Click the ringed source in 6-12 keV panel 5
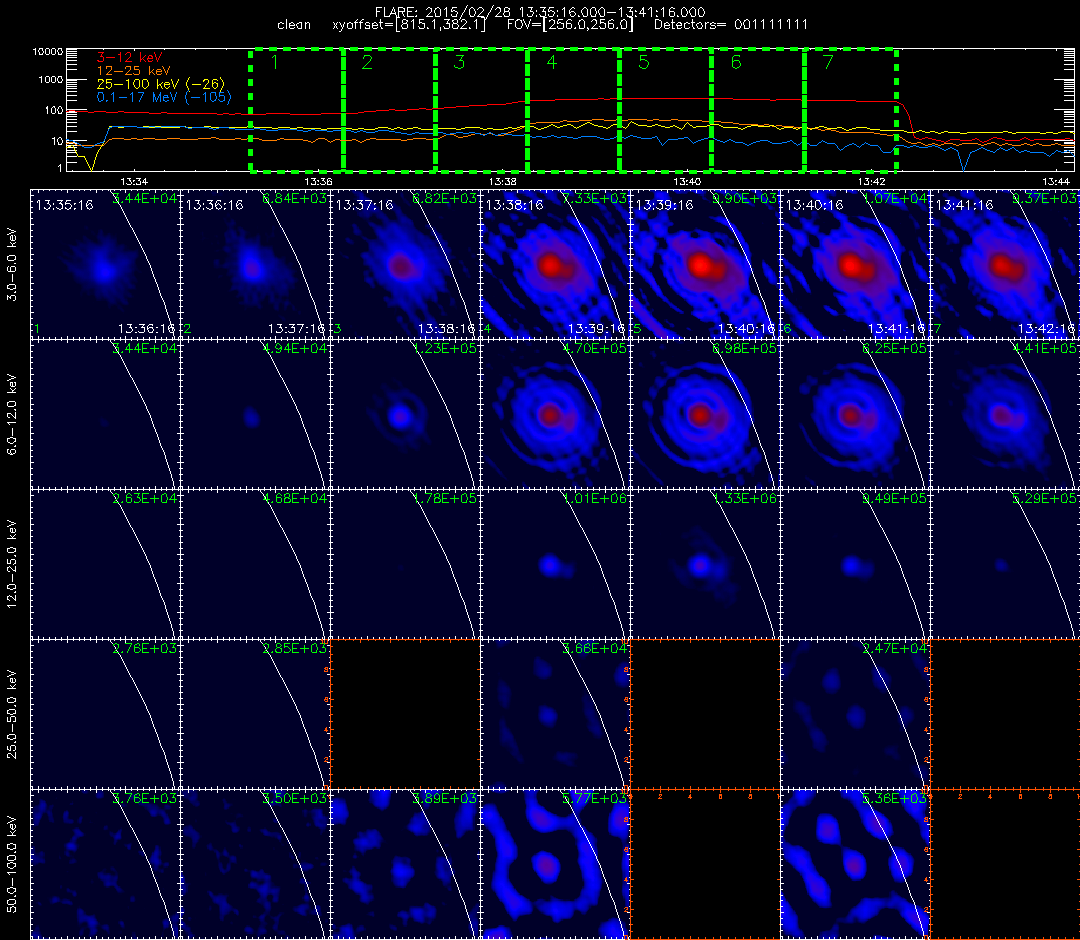The width and height of the screenshot is (1080, 940). coord(700,415)
